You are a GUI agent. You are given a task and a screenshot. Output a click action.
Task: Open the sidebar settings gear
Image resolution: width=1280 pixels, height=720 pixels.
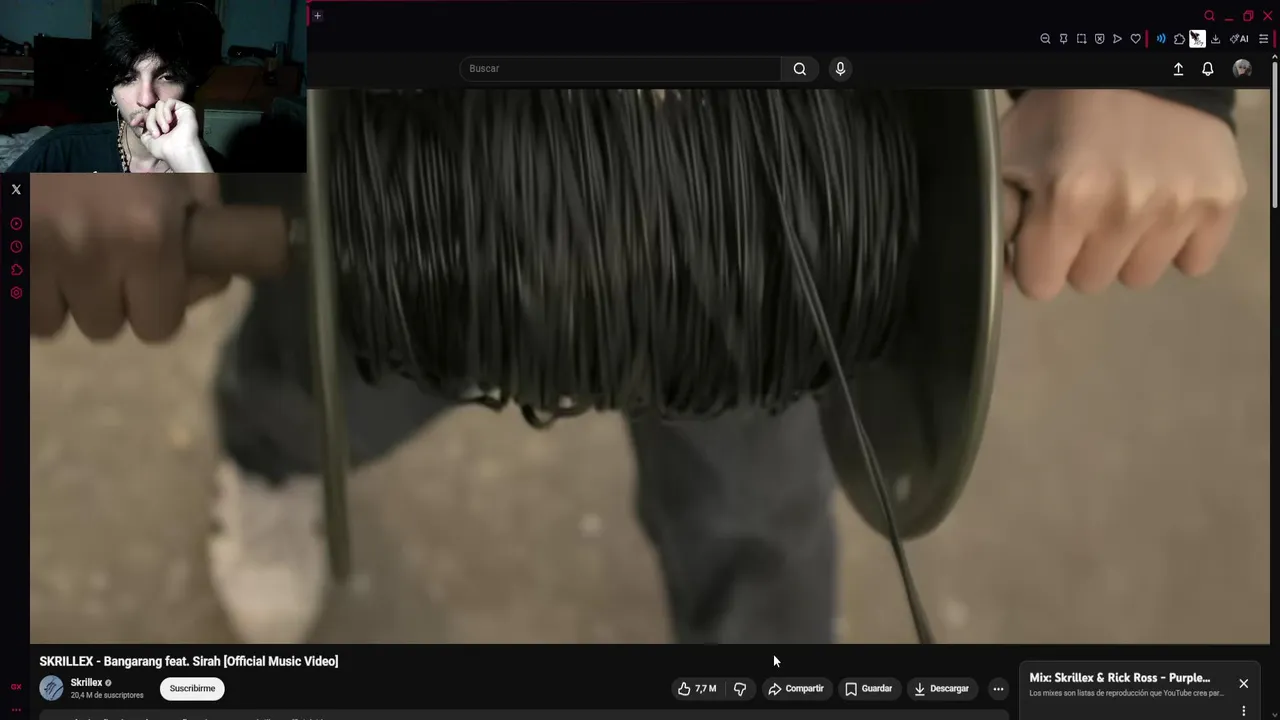click(x=16, y=293)
